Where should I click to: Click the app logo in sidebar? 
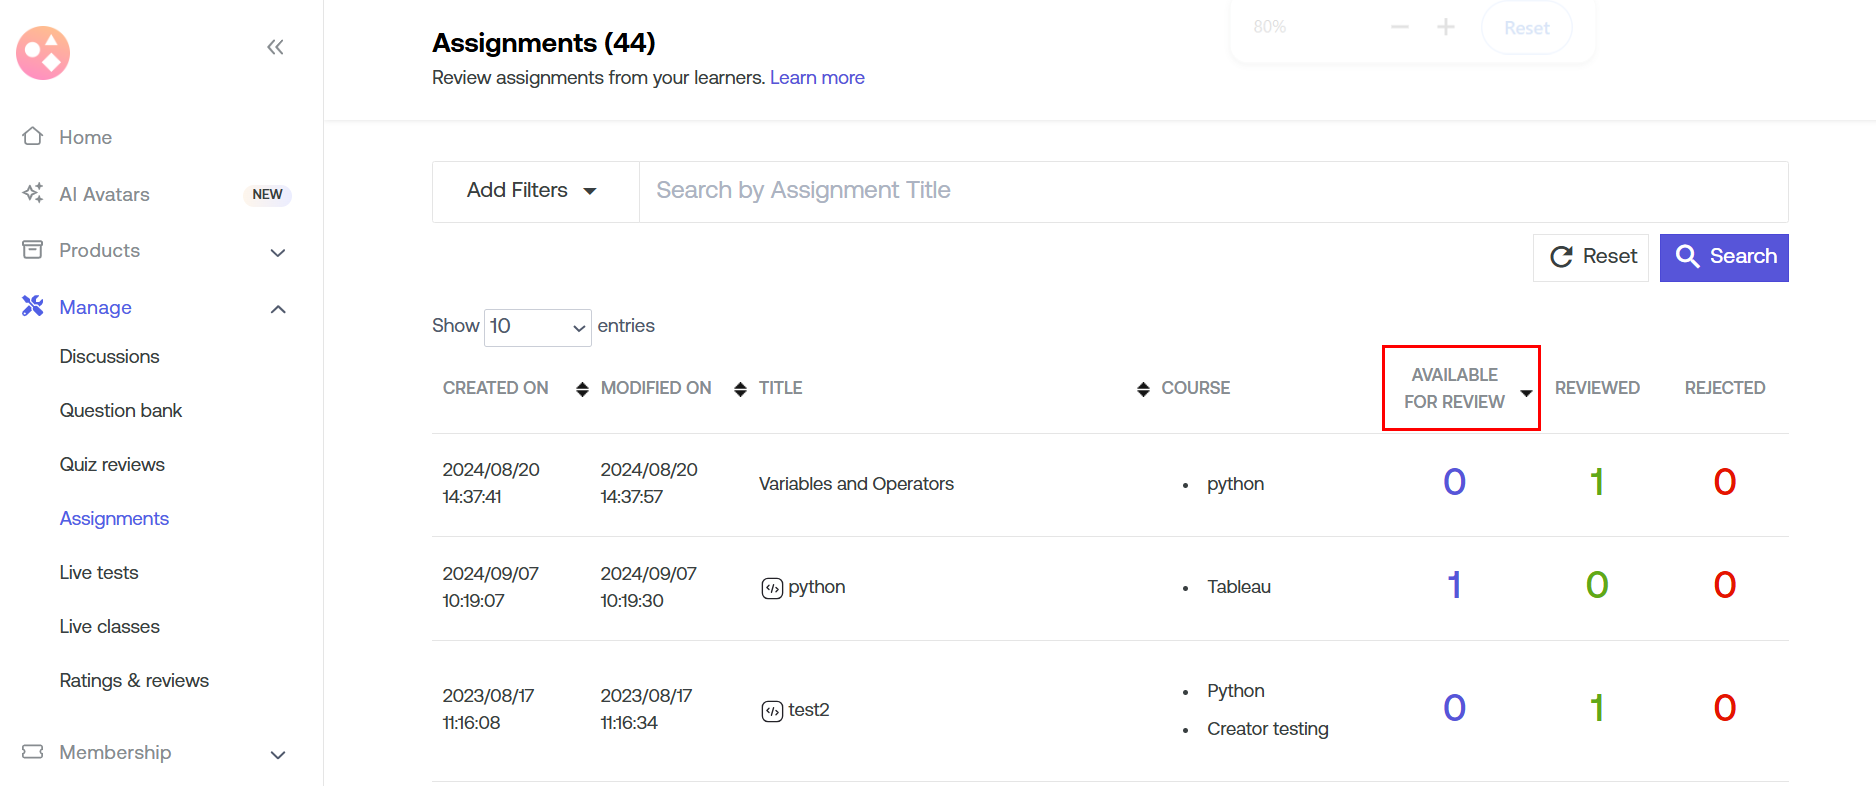[x=43, y=53]
